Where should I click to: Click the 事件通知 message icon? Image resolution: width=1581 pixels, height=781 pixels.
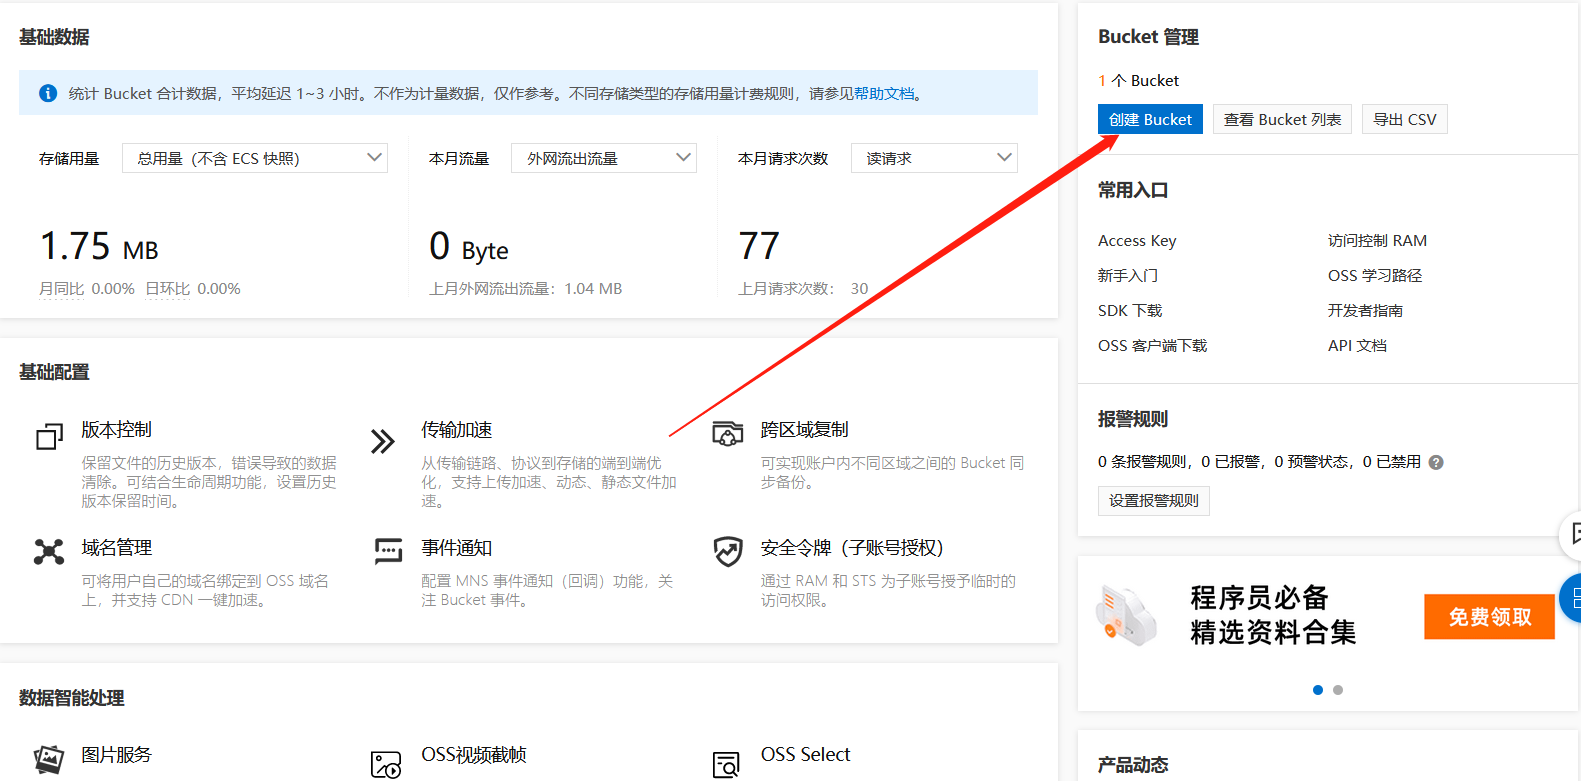[388, 551]
